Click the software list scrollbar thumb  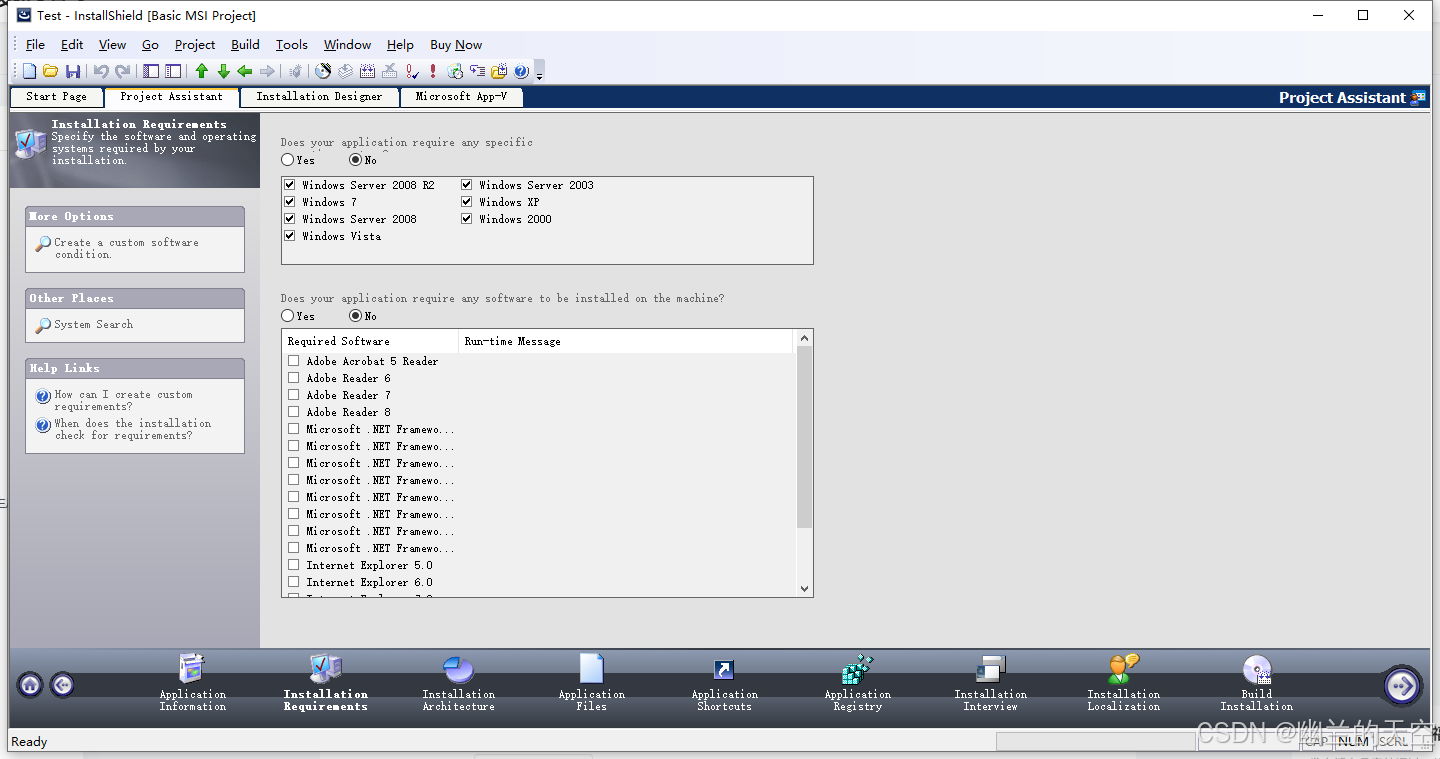[805, 437]
